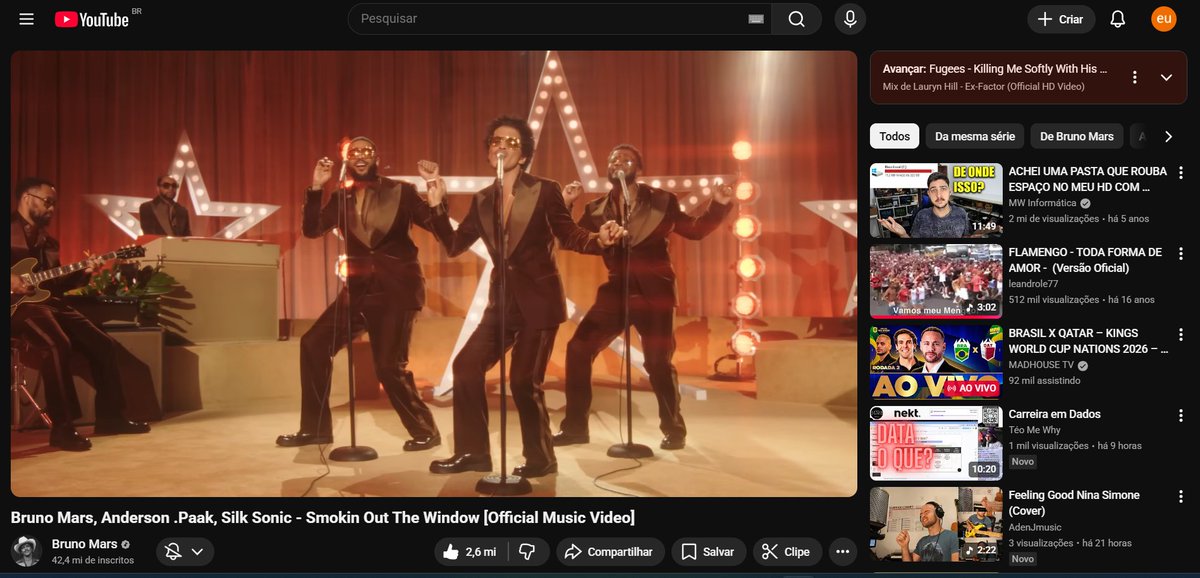
Task: Expand subscription notification dropdown arrow
Action: tap(197, 551)
